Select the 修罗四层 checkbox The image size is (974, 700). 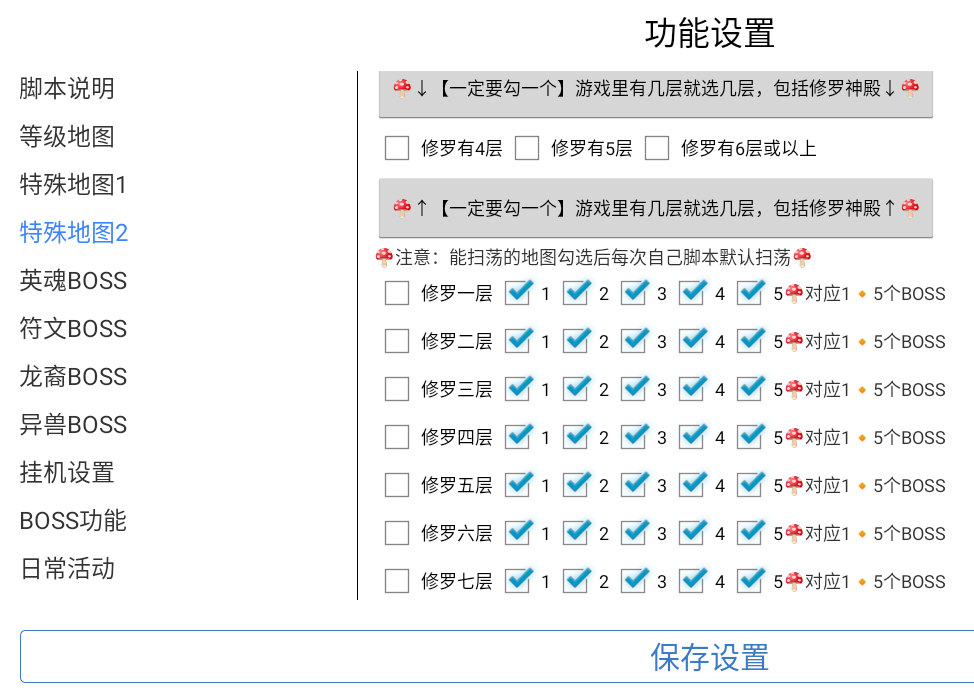tap(397, 437)
